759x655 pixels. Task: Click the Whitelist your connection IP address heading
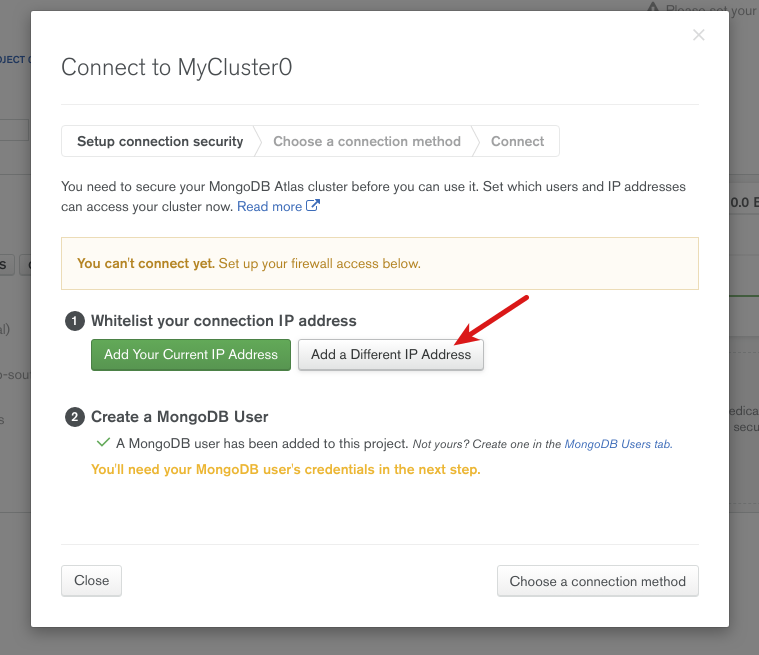[x=223, y=321]
